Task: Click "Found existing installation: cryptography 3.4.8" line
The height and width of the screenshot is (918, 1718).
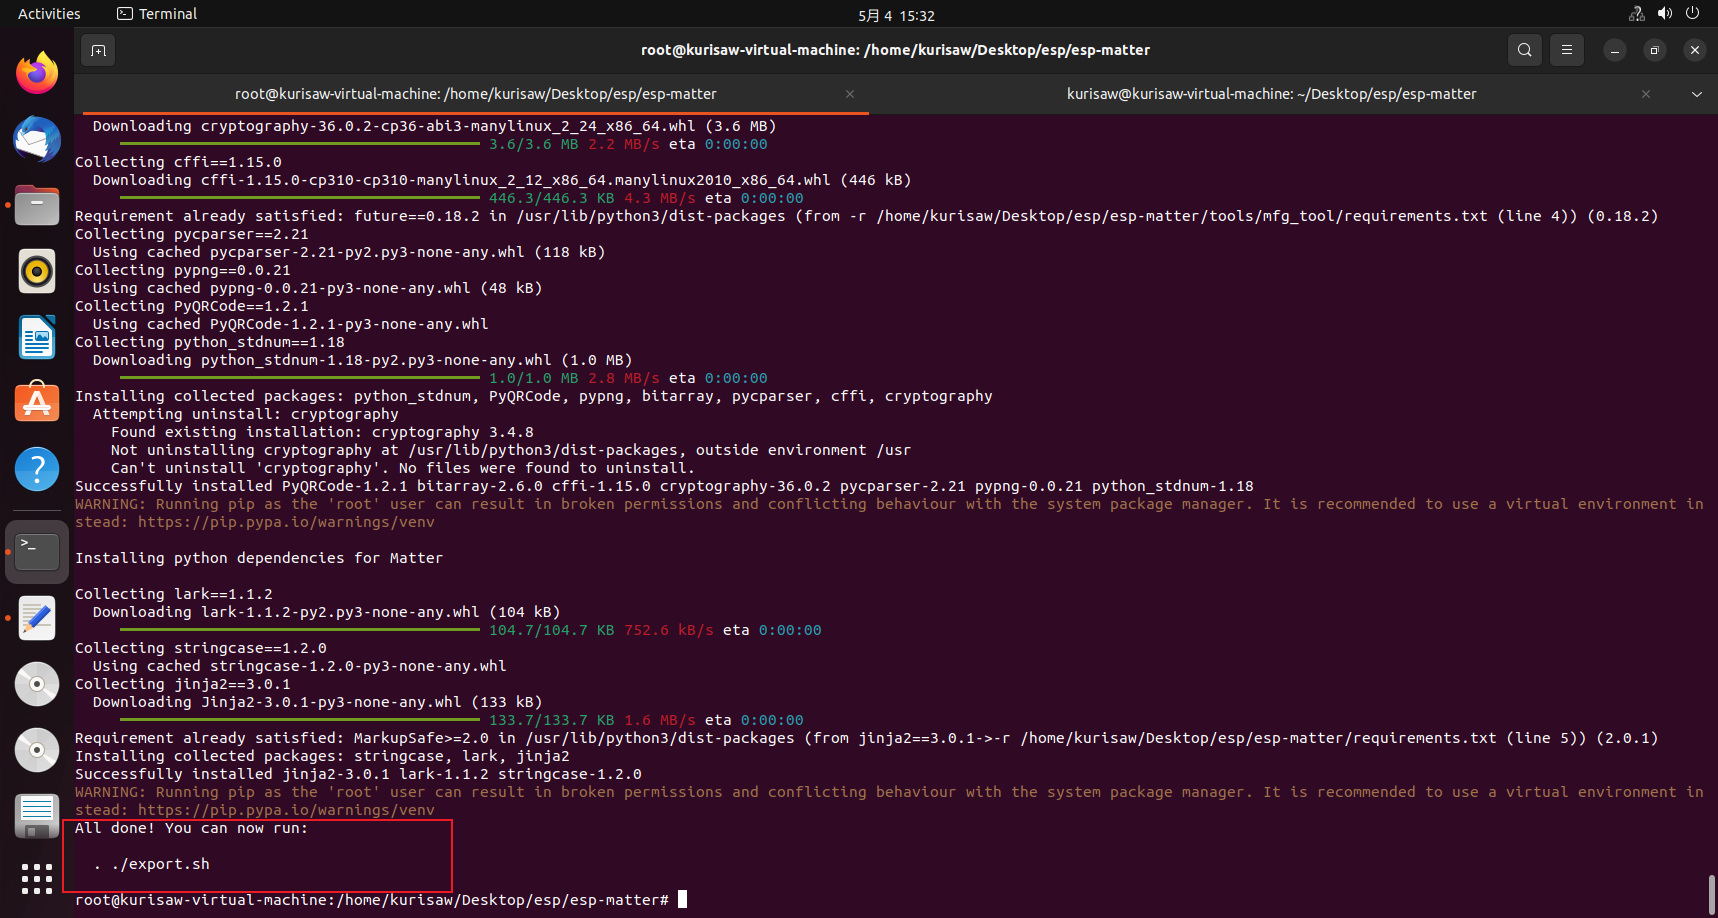Action: click(x=322, y=432)
